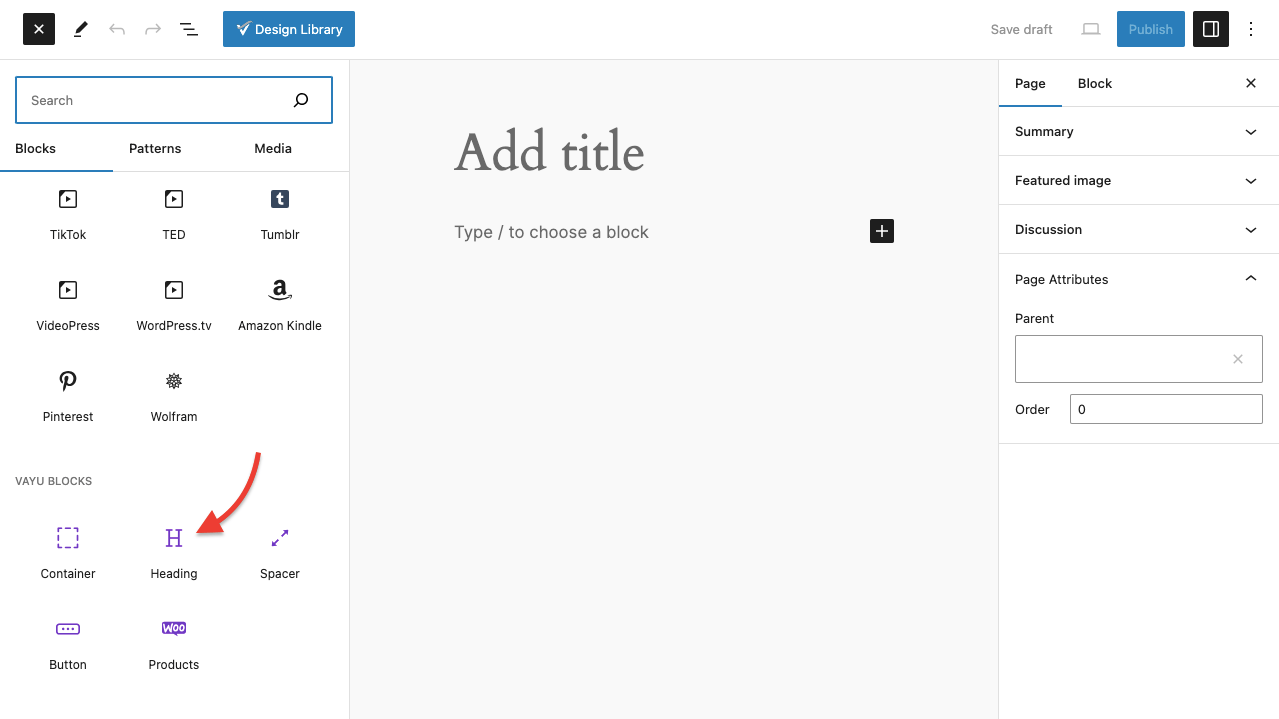
Task: Insert the Vayu Heading block
Action: point(174,551)
